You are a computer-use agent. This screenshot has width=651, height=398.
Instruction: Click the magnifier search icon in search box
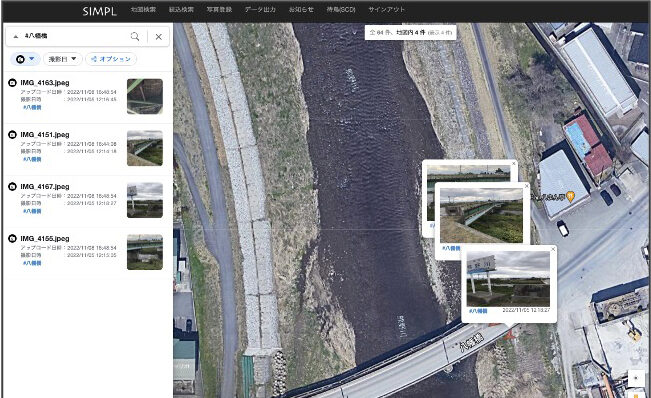[x=135, y=37]
